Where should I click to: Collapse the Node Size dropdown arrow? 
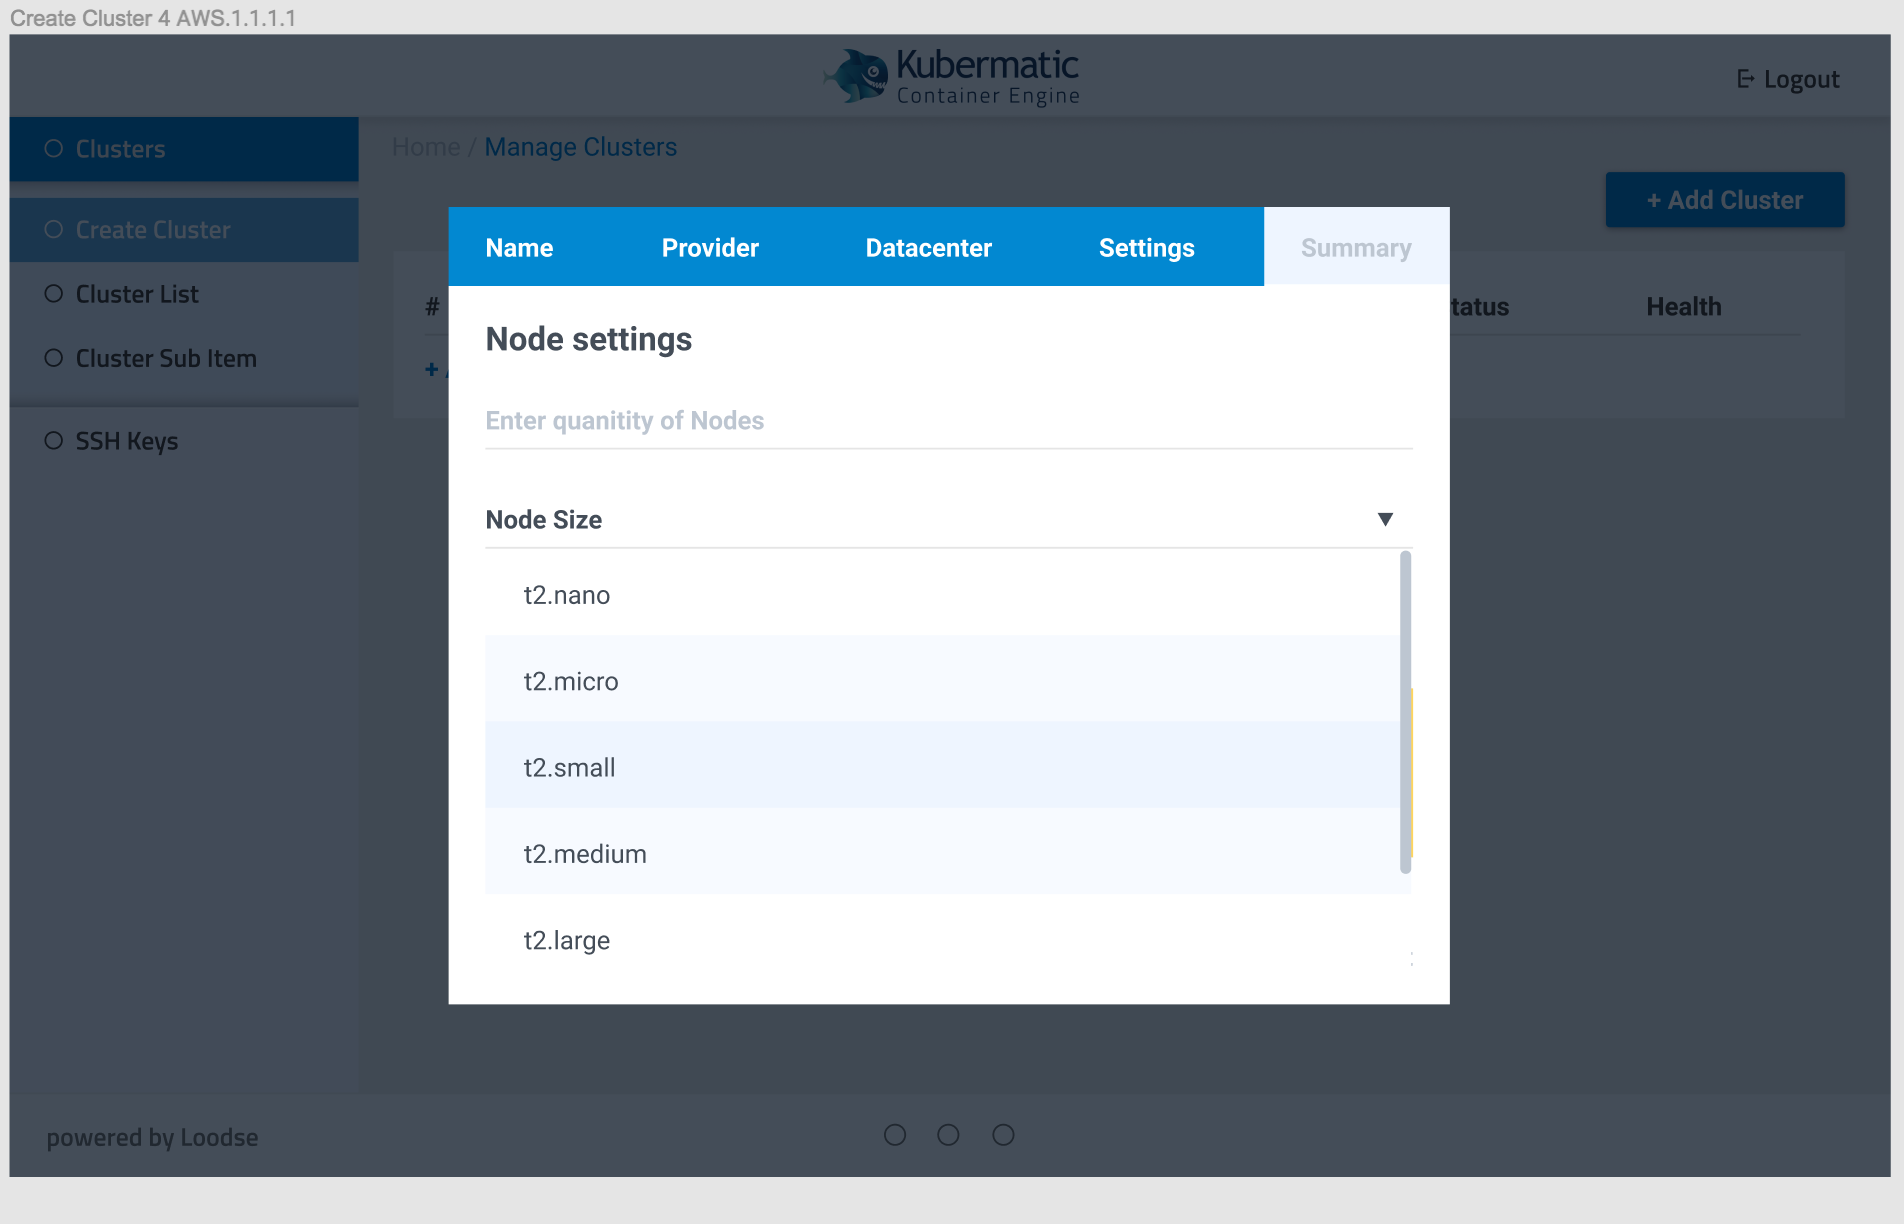click(1386, 519)
